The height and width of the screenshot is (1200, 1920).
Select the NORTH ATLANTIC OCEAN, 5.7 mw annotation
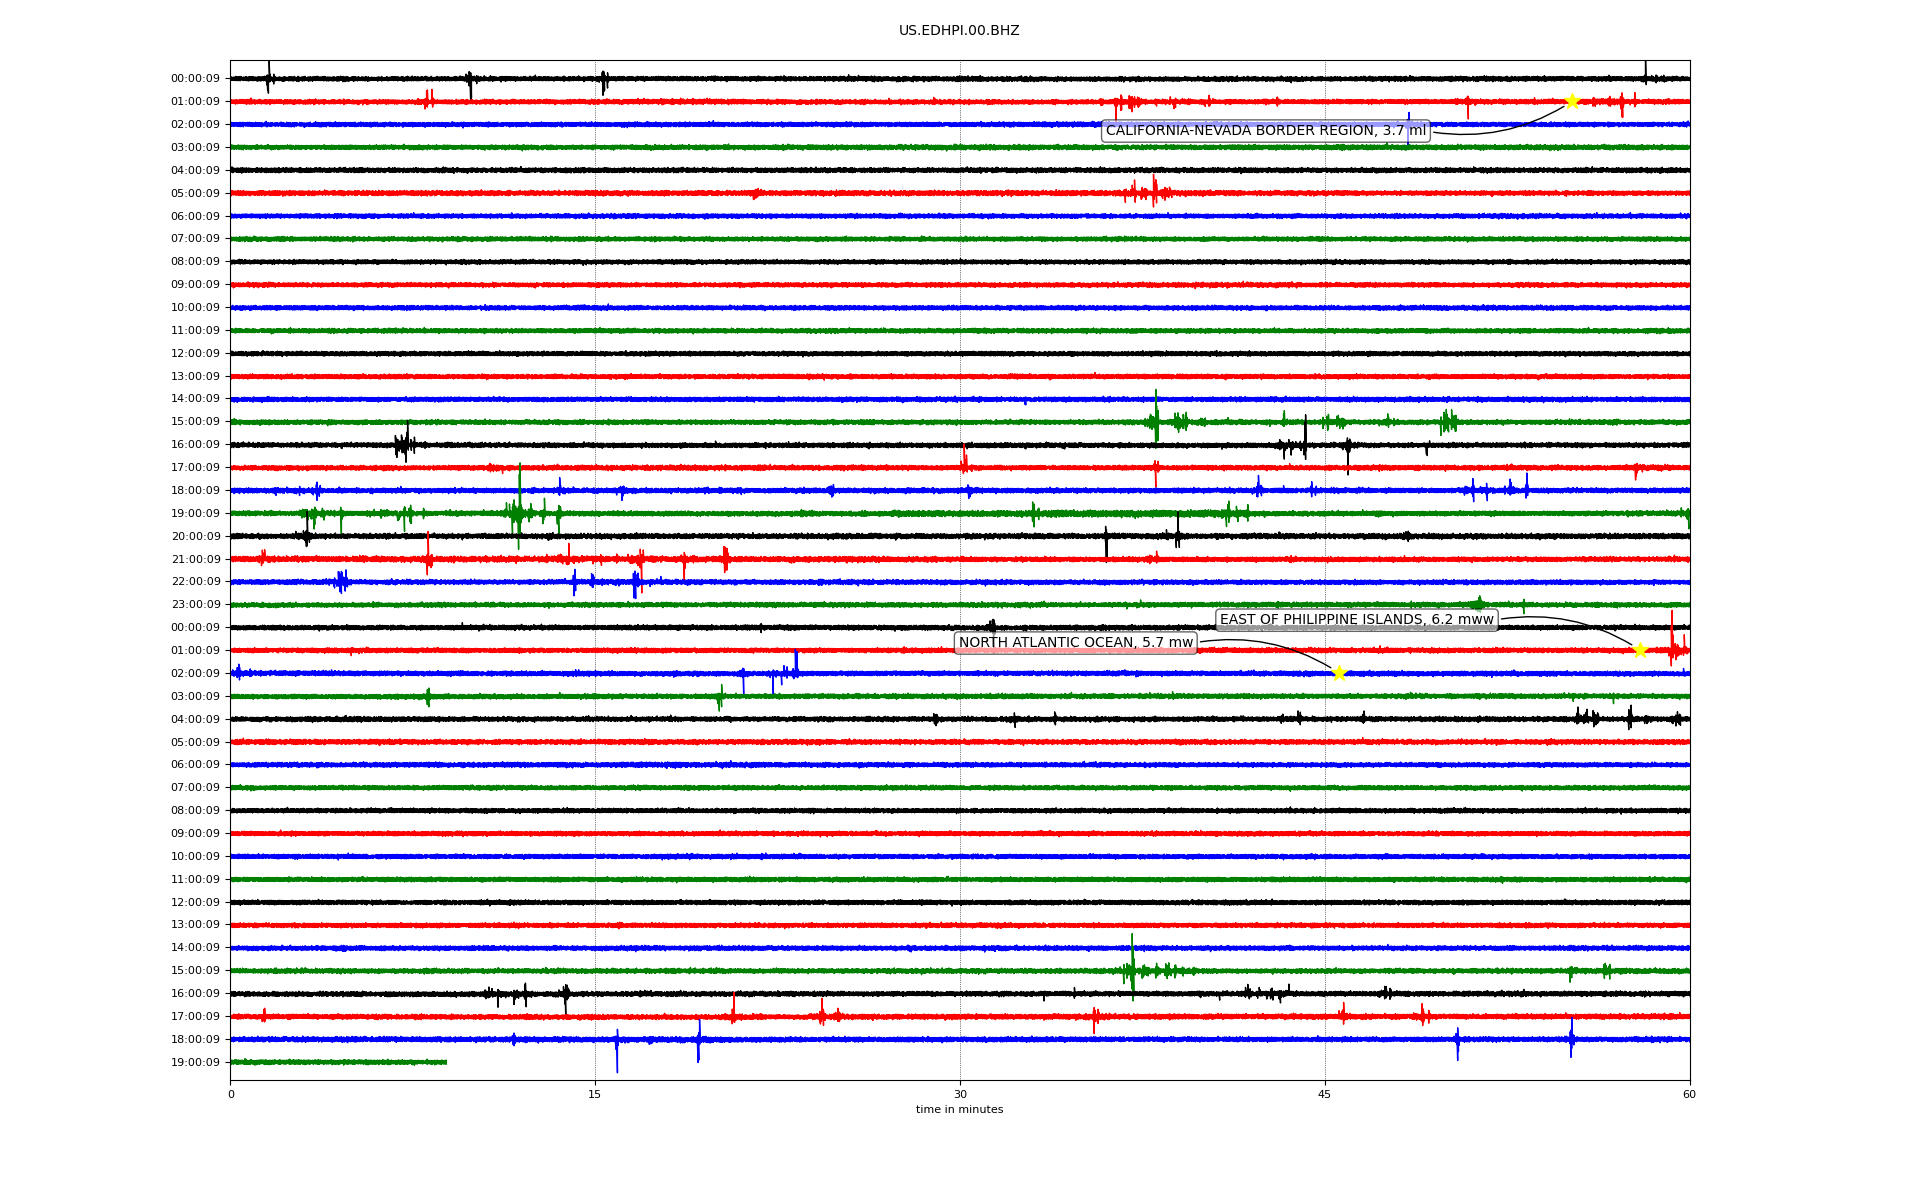pos(1076,643)
